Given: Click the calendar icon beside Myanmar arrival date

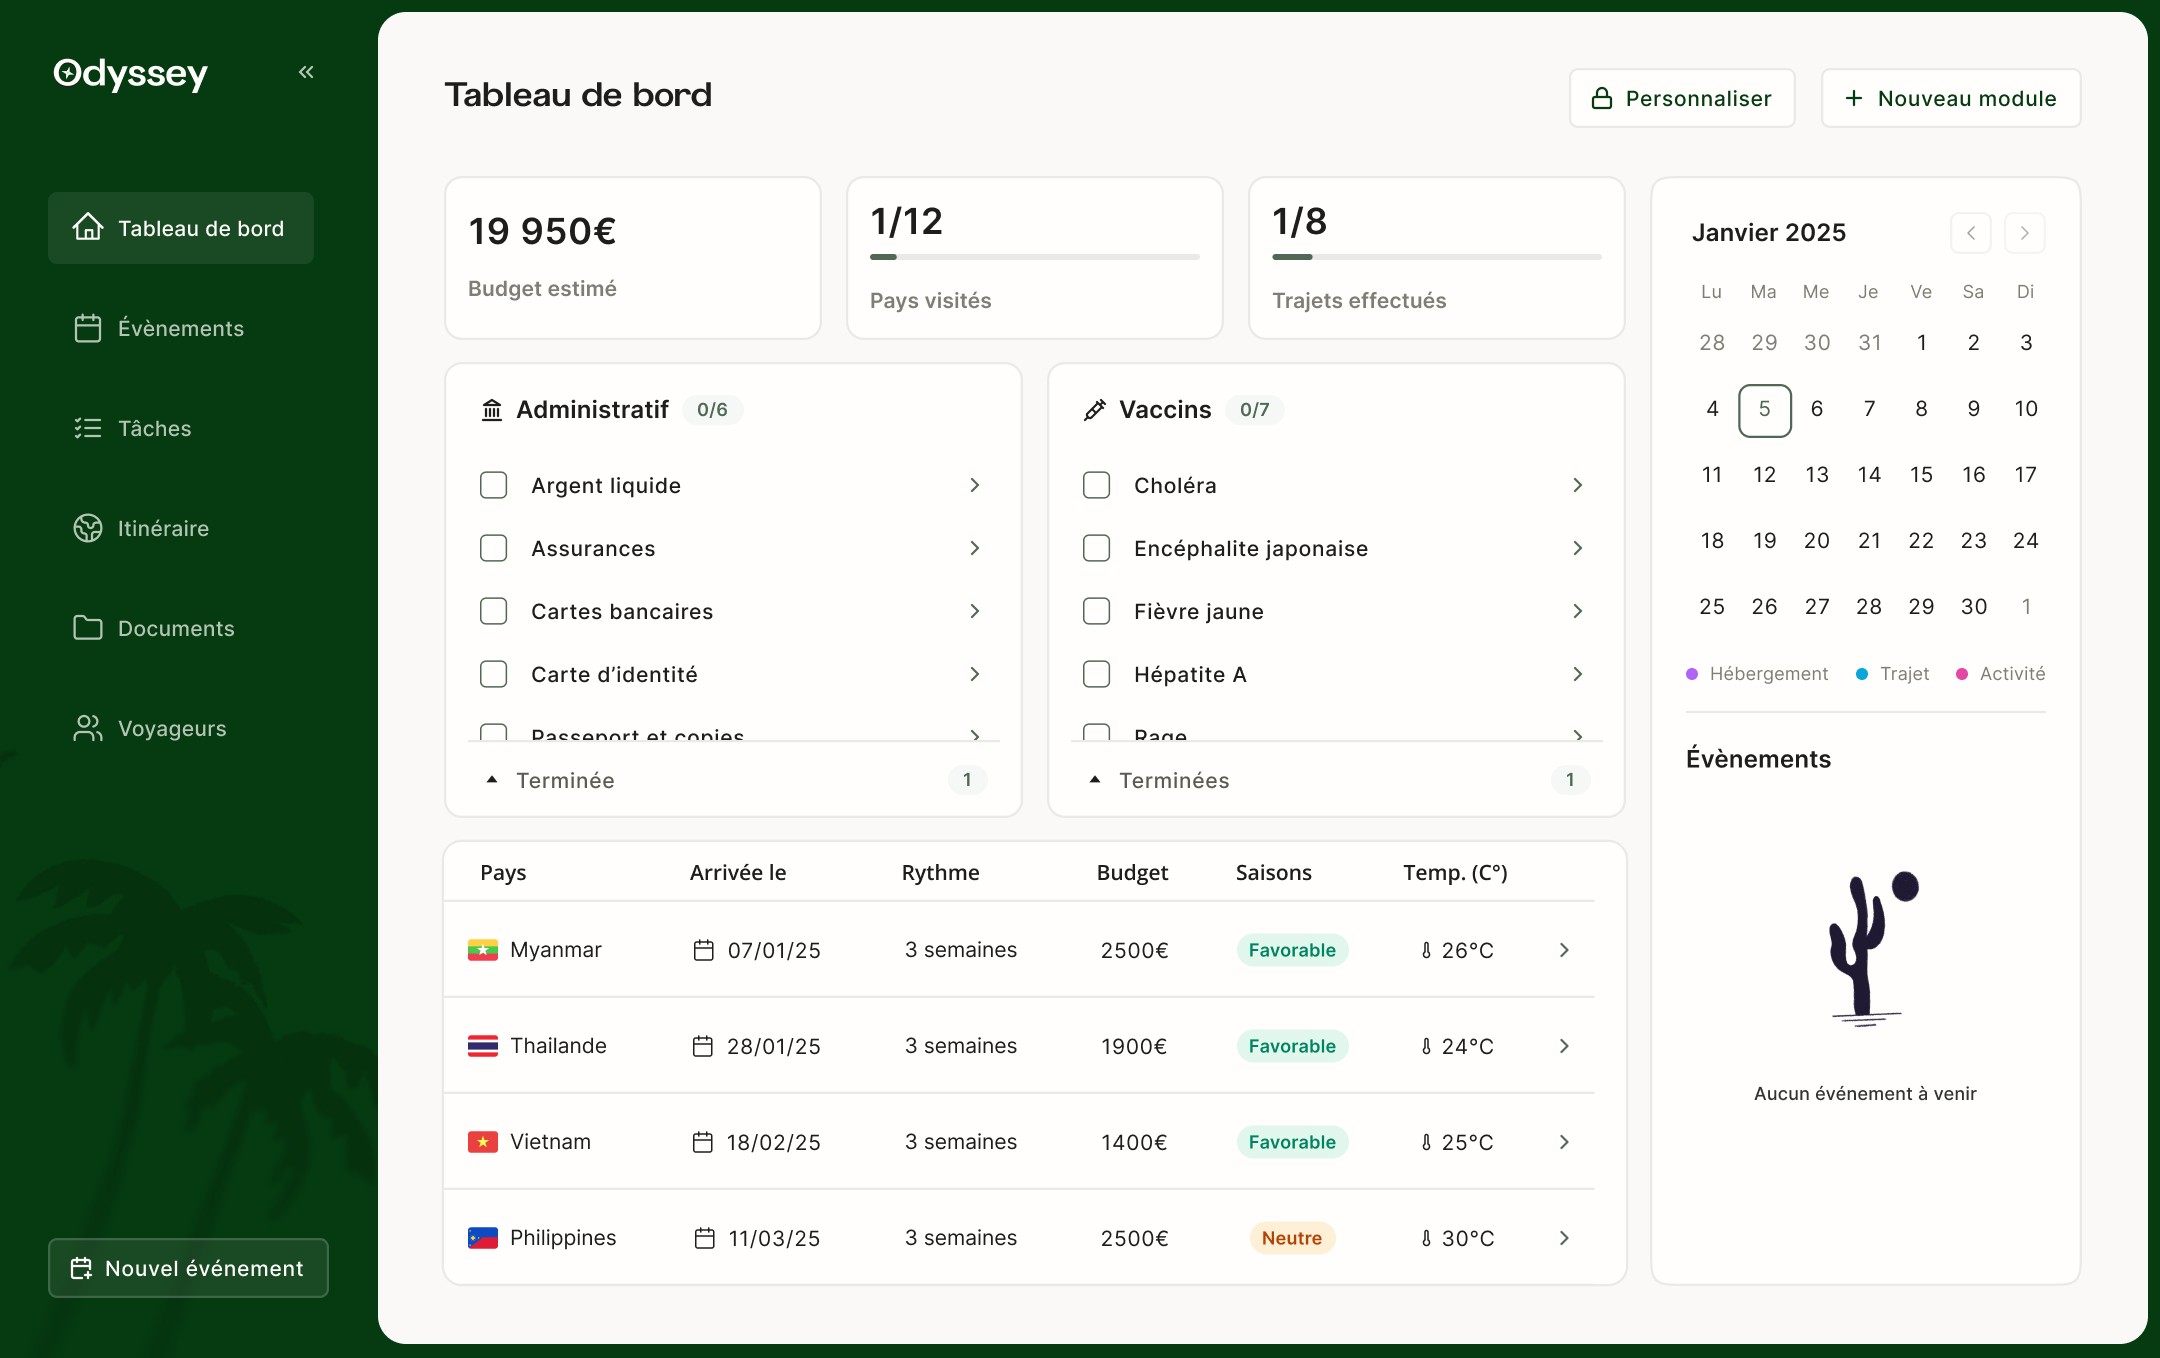Looking at the screenshot, I should 704,950.
